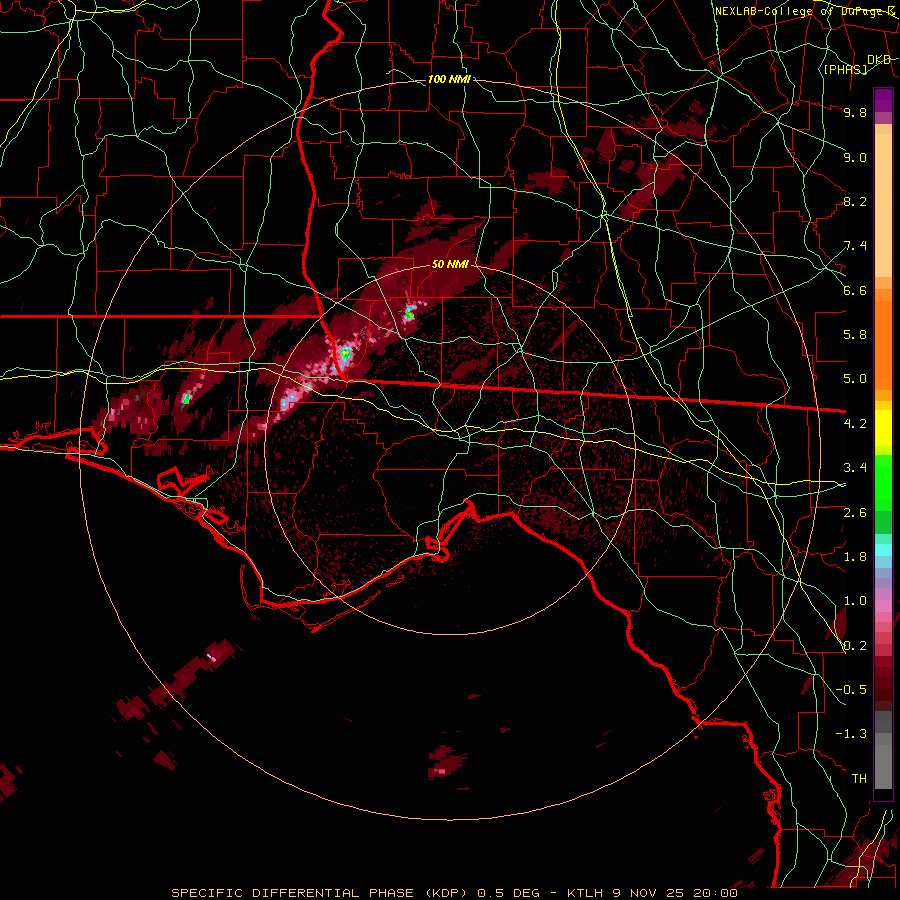Click the 9.8 value on the color scale
Image resolution: width=900 pixels, height=900 pixels.
(x=855, y=112)
